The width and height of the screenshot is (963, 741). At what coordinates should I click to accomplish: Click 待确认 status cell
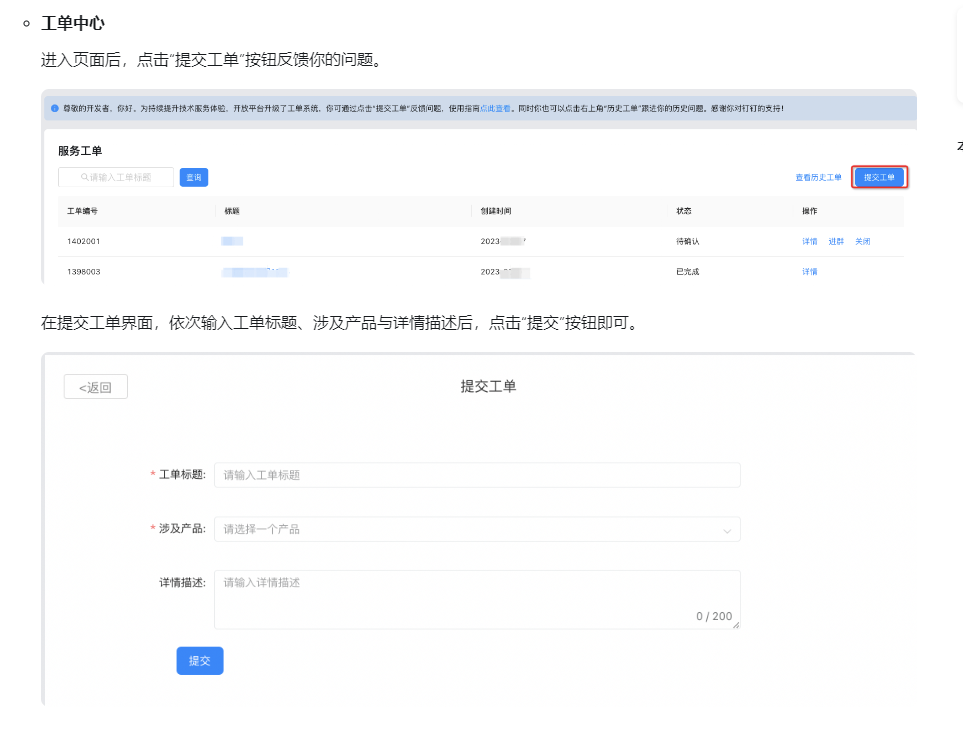pyautogui.click(x=687, y=241)
